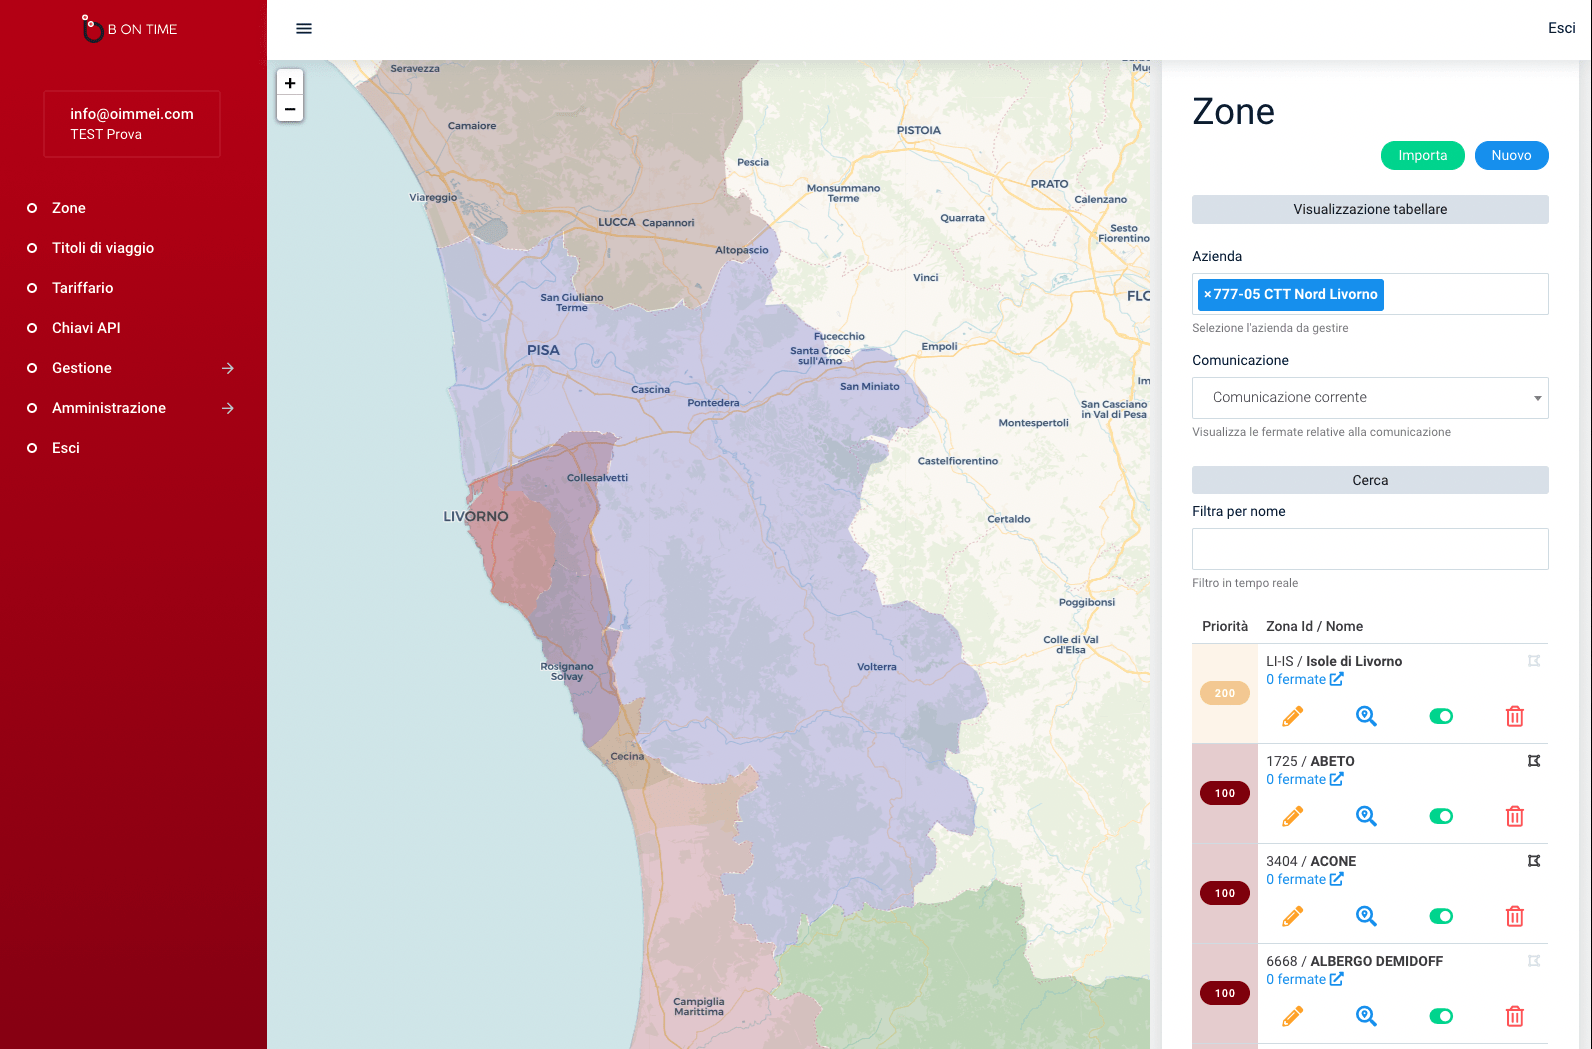
Task: Click the Cerca button
Action: tap(1370, 480)
